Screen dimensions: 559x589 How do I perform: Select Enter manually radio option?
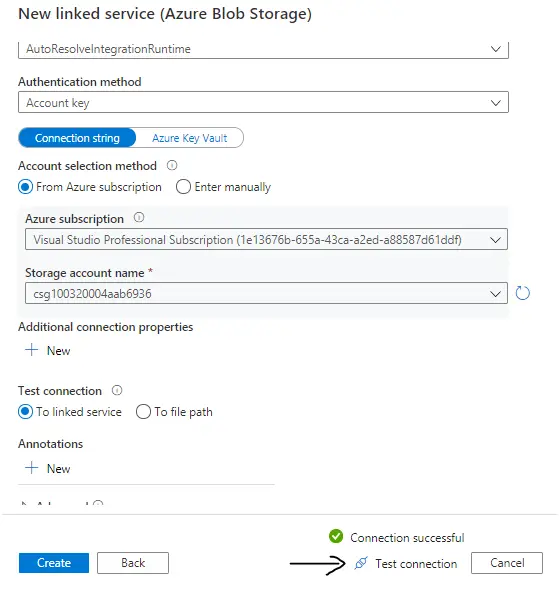(x=183, y=187)
